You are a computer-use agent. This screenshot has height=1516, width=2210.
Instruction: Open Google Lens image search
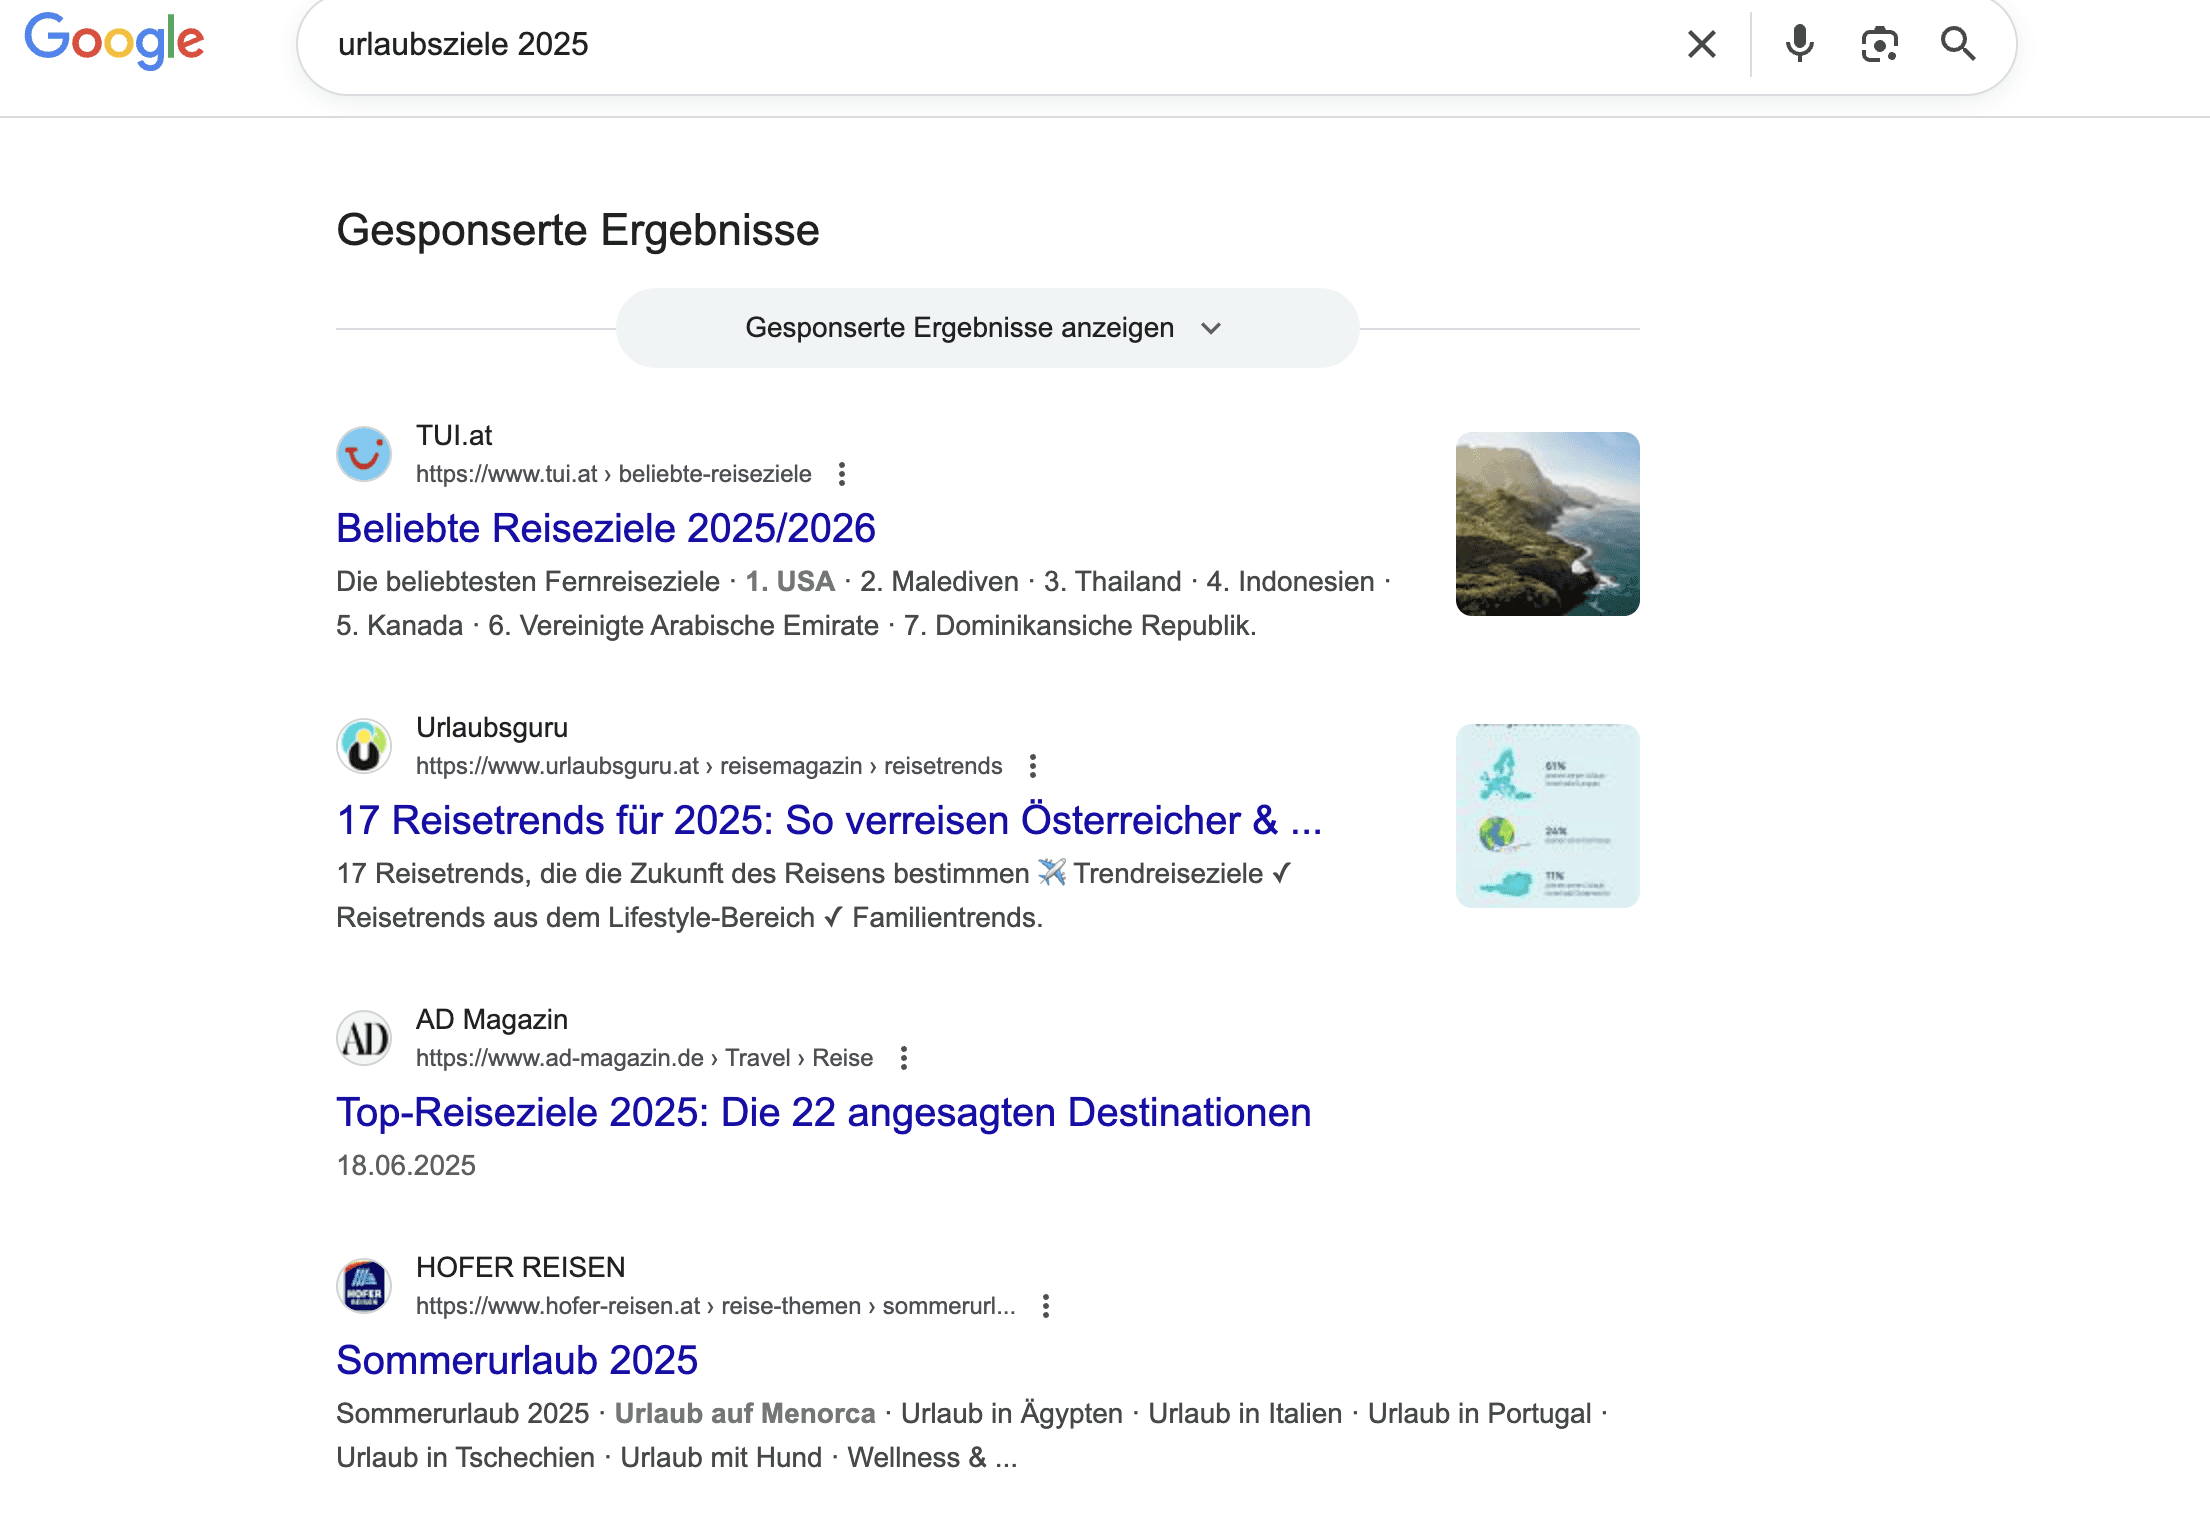(x=1880, y=43)
